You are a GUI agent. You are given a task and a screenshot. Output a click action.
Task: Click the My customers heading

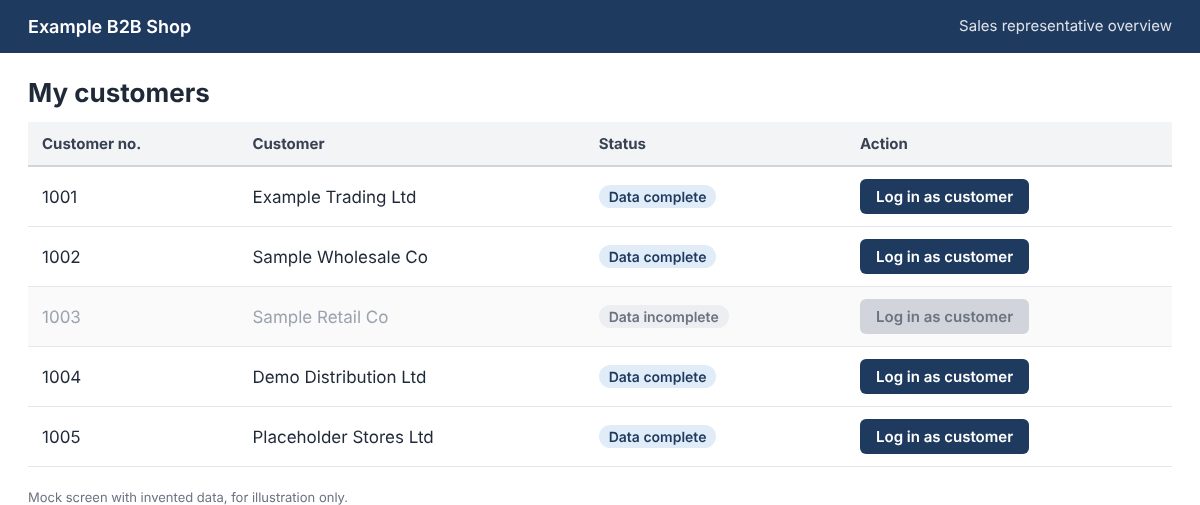click(x=119, y=93)
